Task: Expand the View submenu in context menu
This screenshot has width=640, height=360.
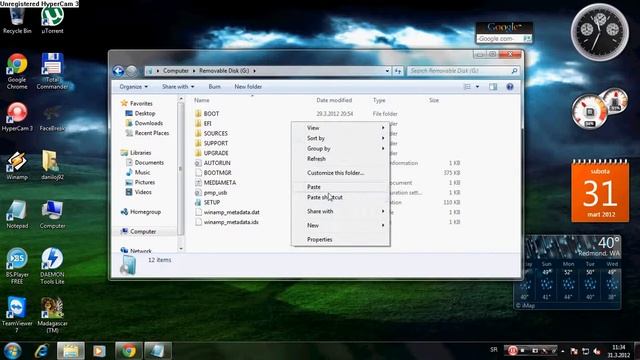Action: tap(340, 128)
